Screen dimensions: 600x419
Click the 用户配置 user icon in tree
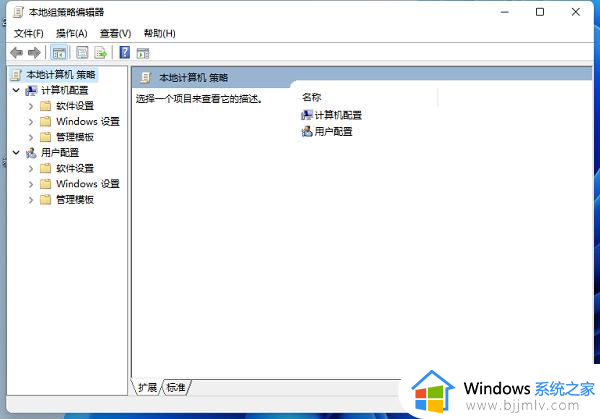(x=31, y=153)
